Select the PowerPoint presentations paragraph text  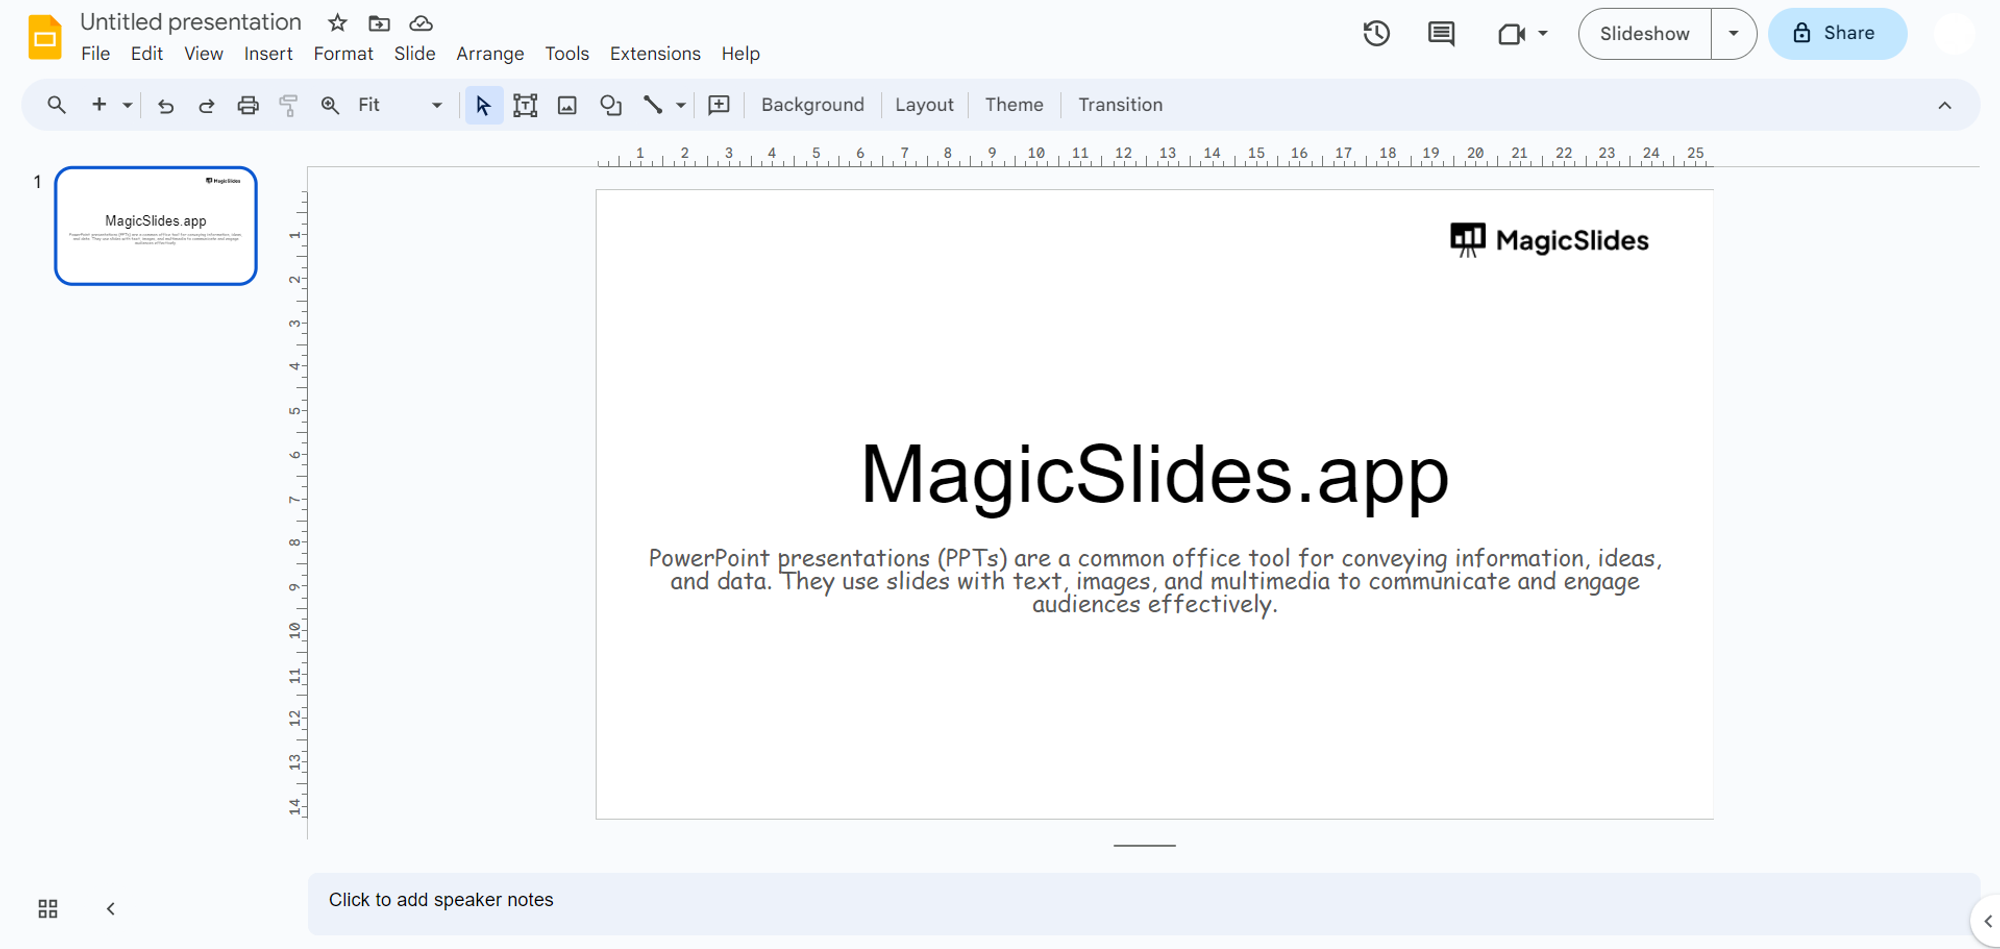1155,581
